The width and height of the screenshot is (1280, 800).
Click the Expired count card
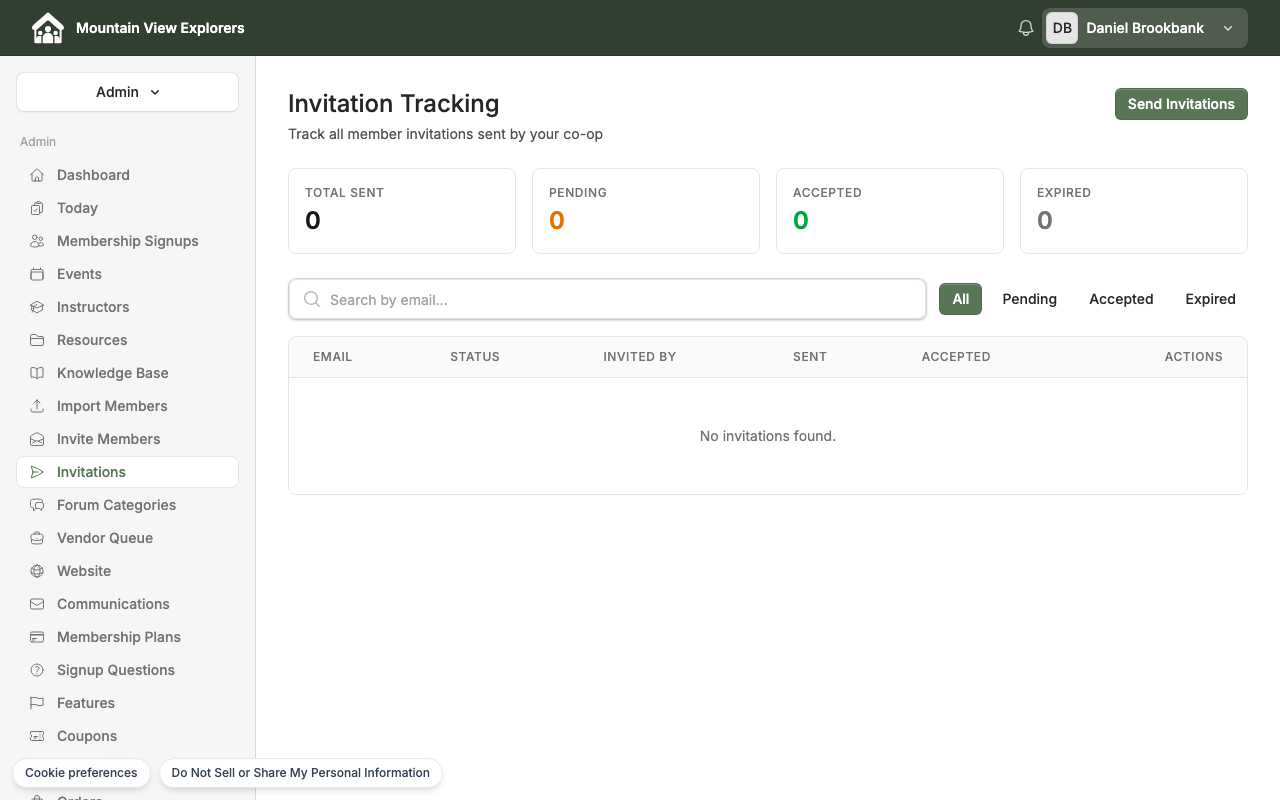(x=1134, y=211)
